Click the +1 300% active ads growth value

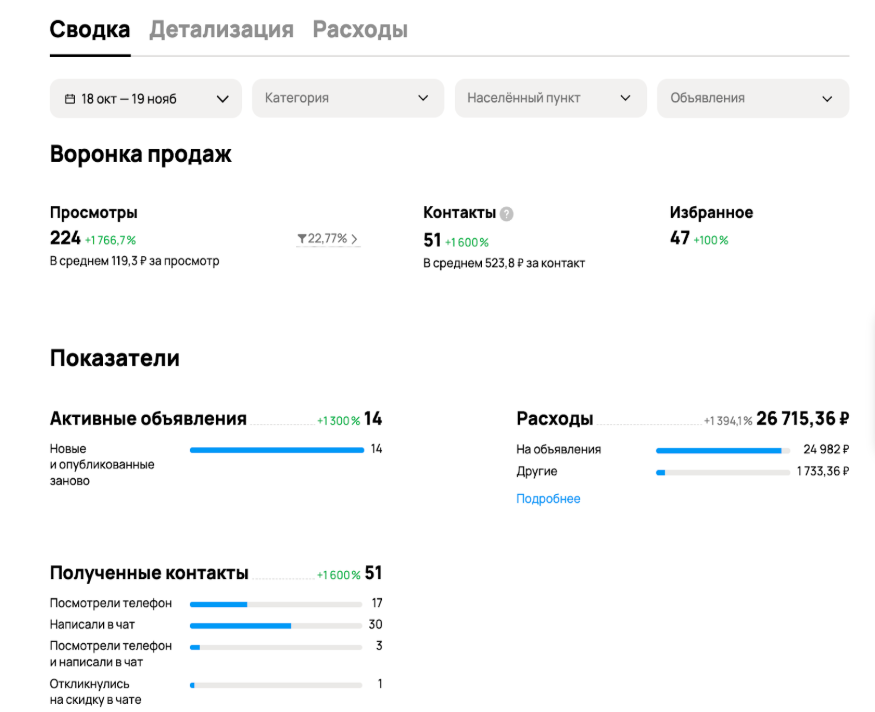(x=338, y=421)
